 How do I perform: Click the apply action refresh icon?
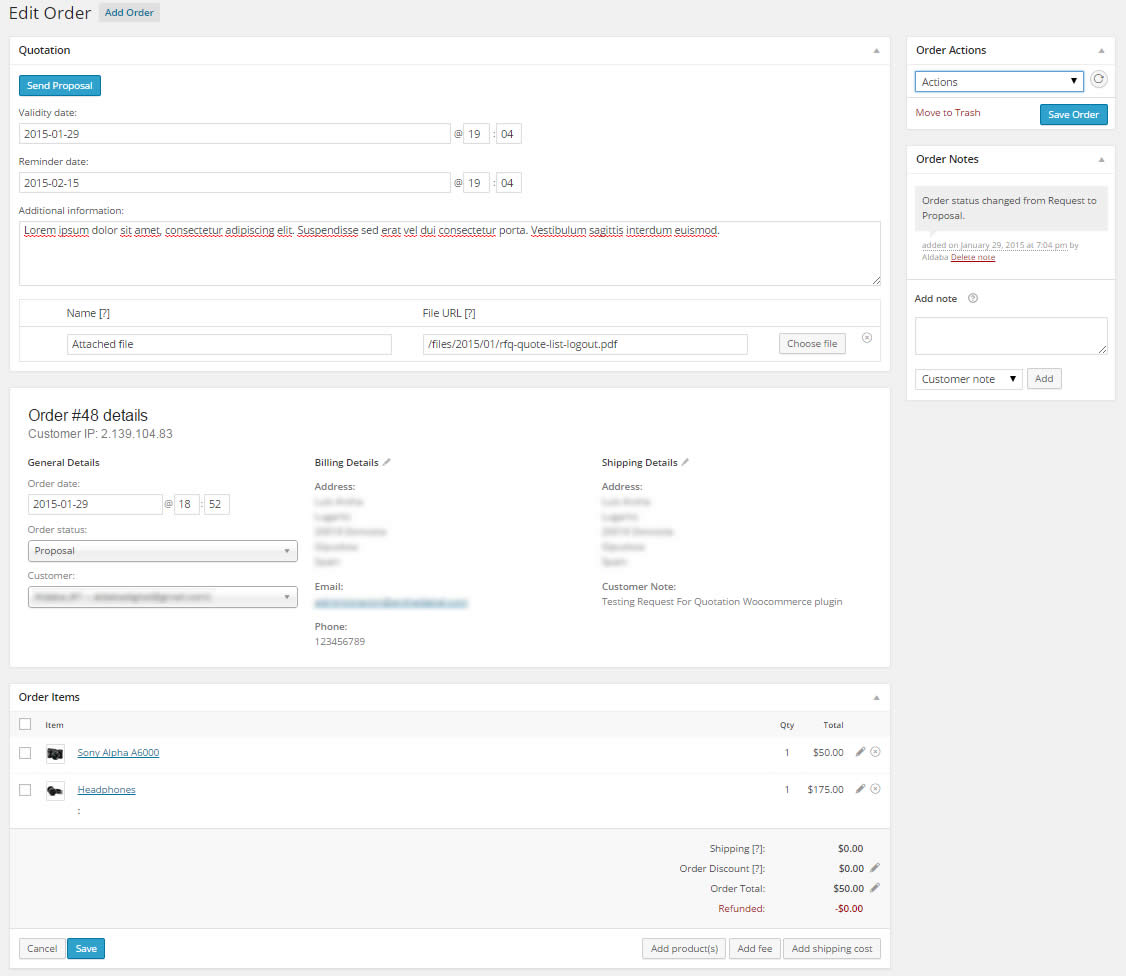click(x=1098, y=81)
